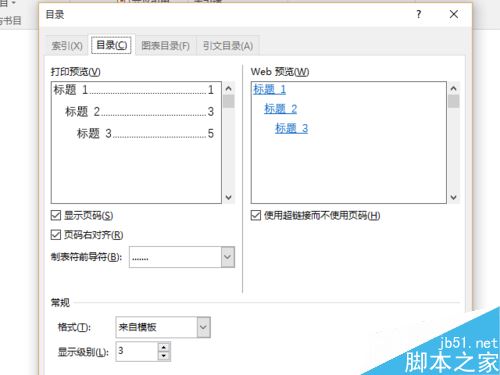Open the dialog help question mark
Screen dimensions: 500x375
[x=419, y=14]
